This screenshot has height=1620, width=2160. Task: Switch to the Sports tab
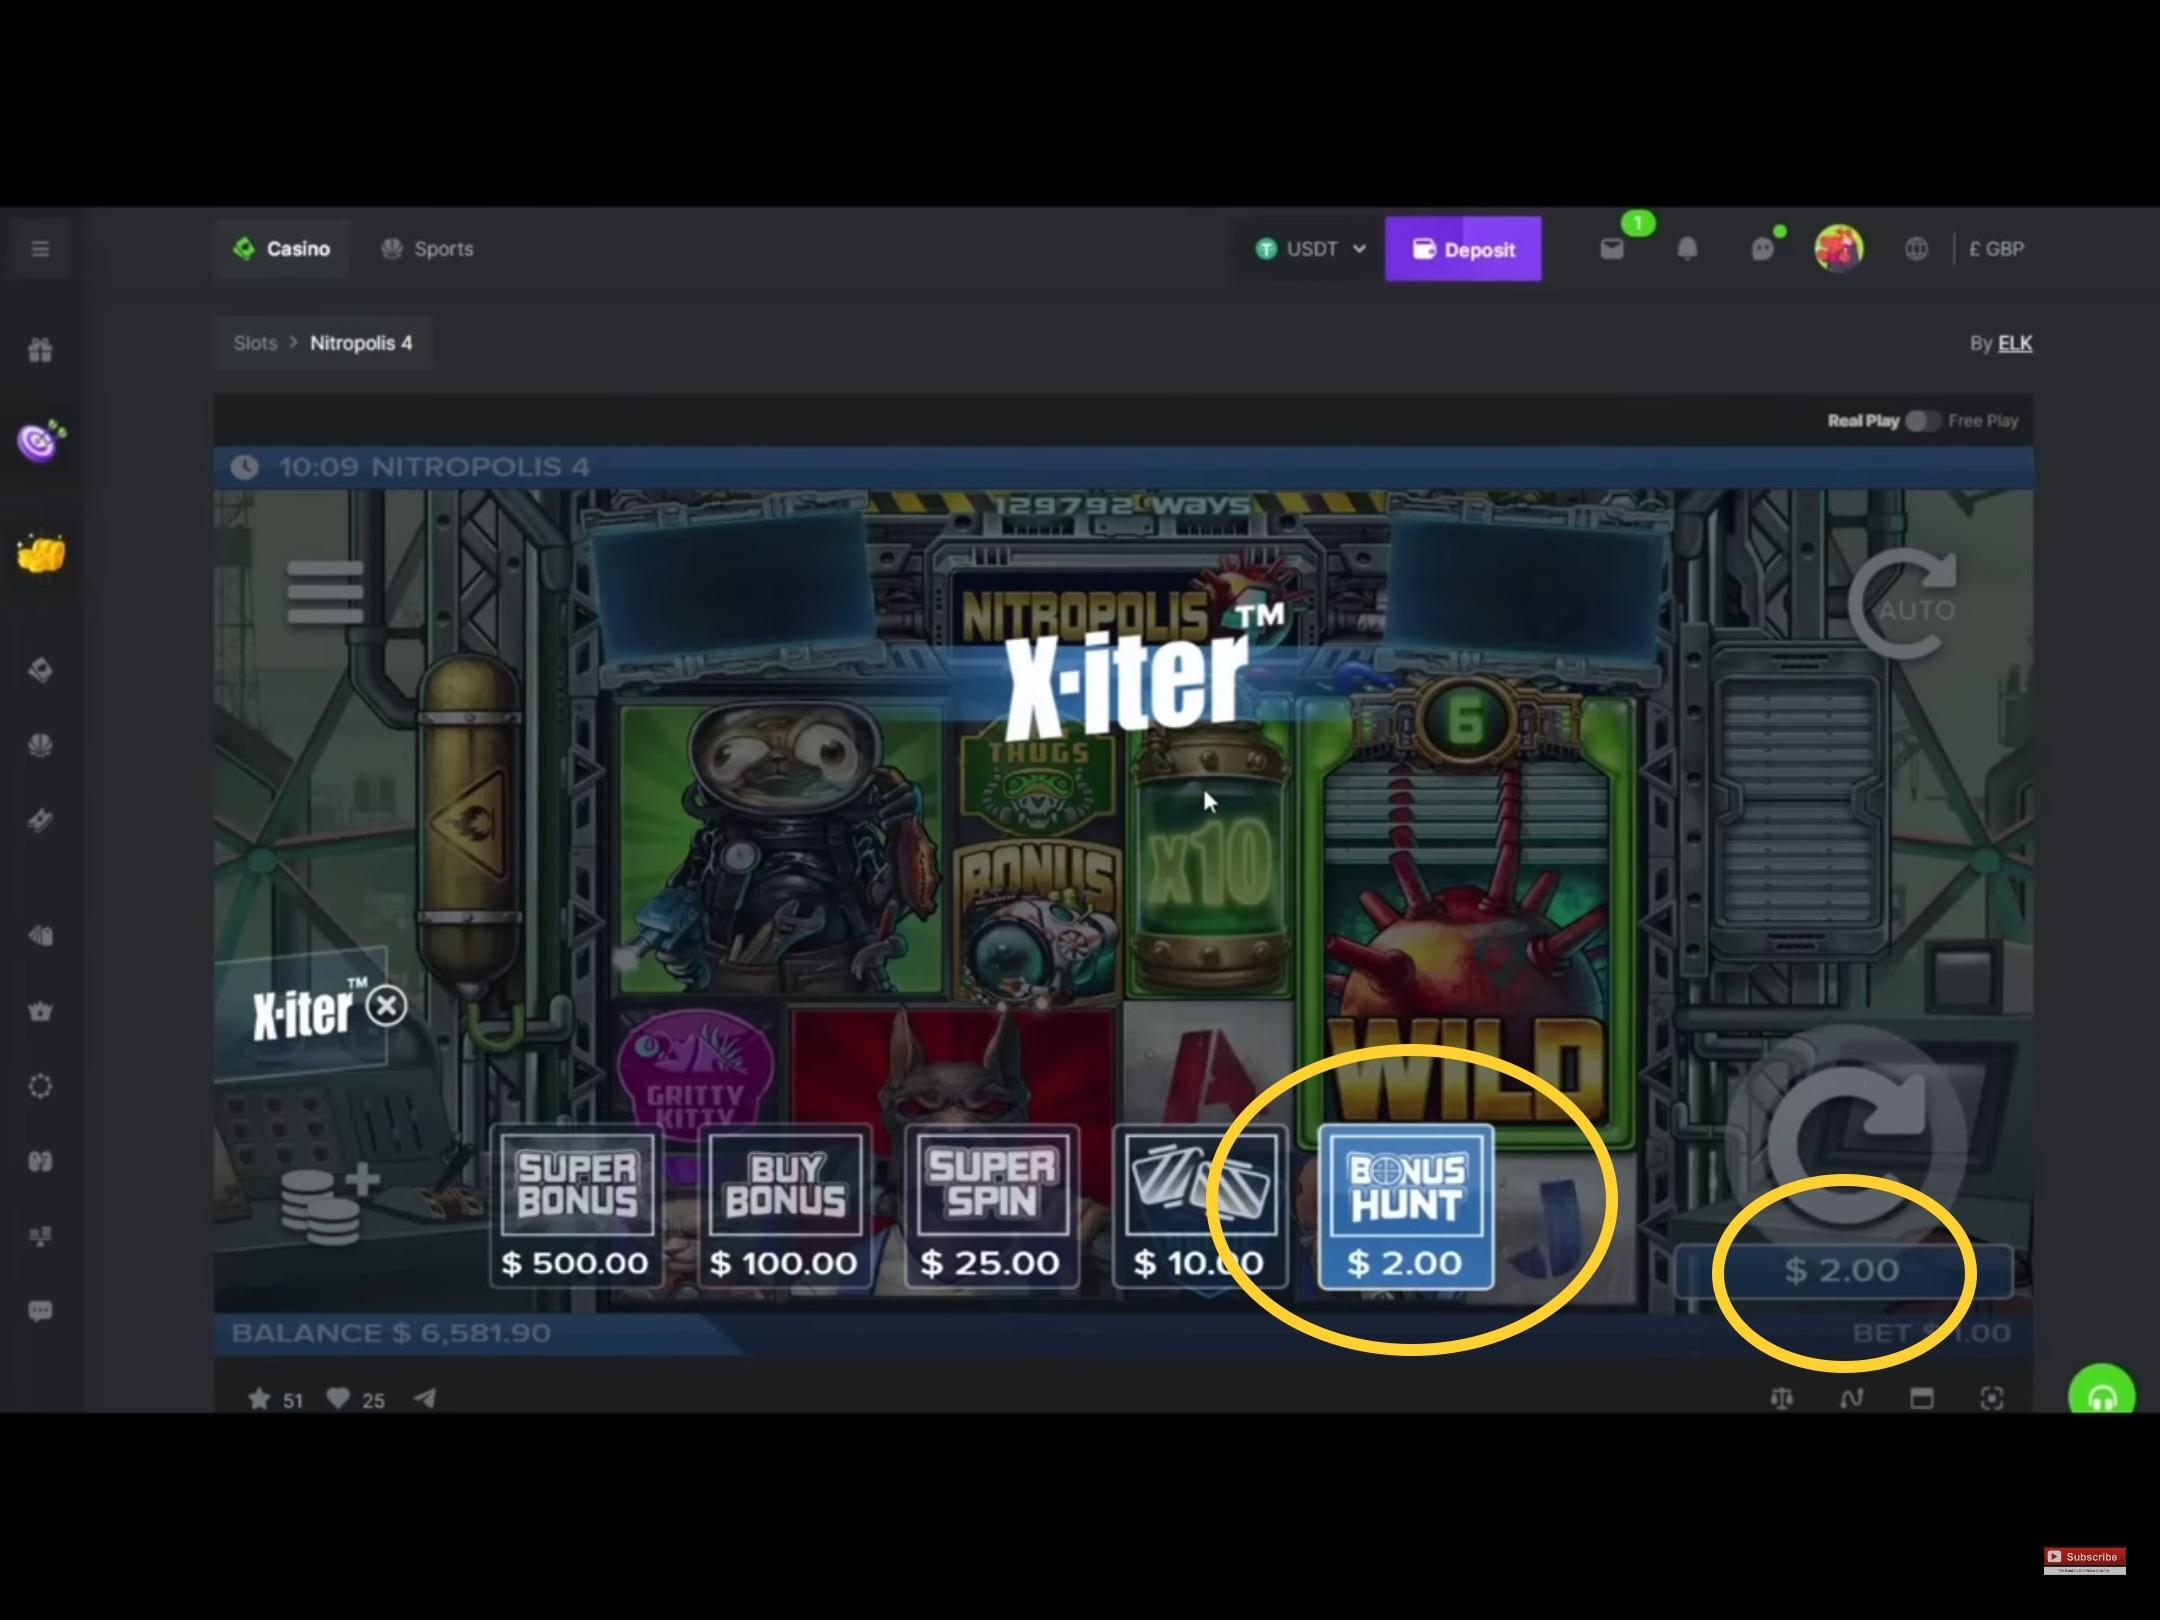[x=427, y=248]
